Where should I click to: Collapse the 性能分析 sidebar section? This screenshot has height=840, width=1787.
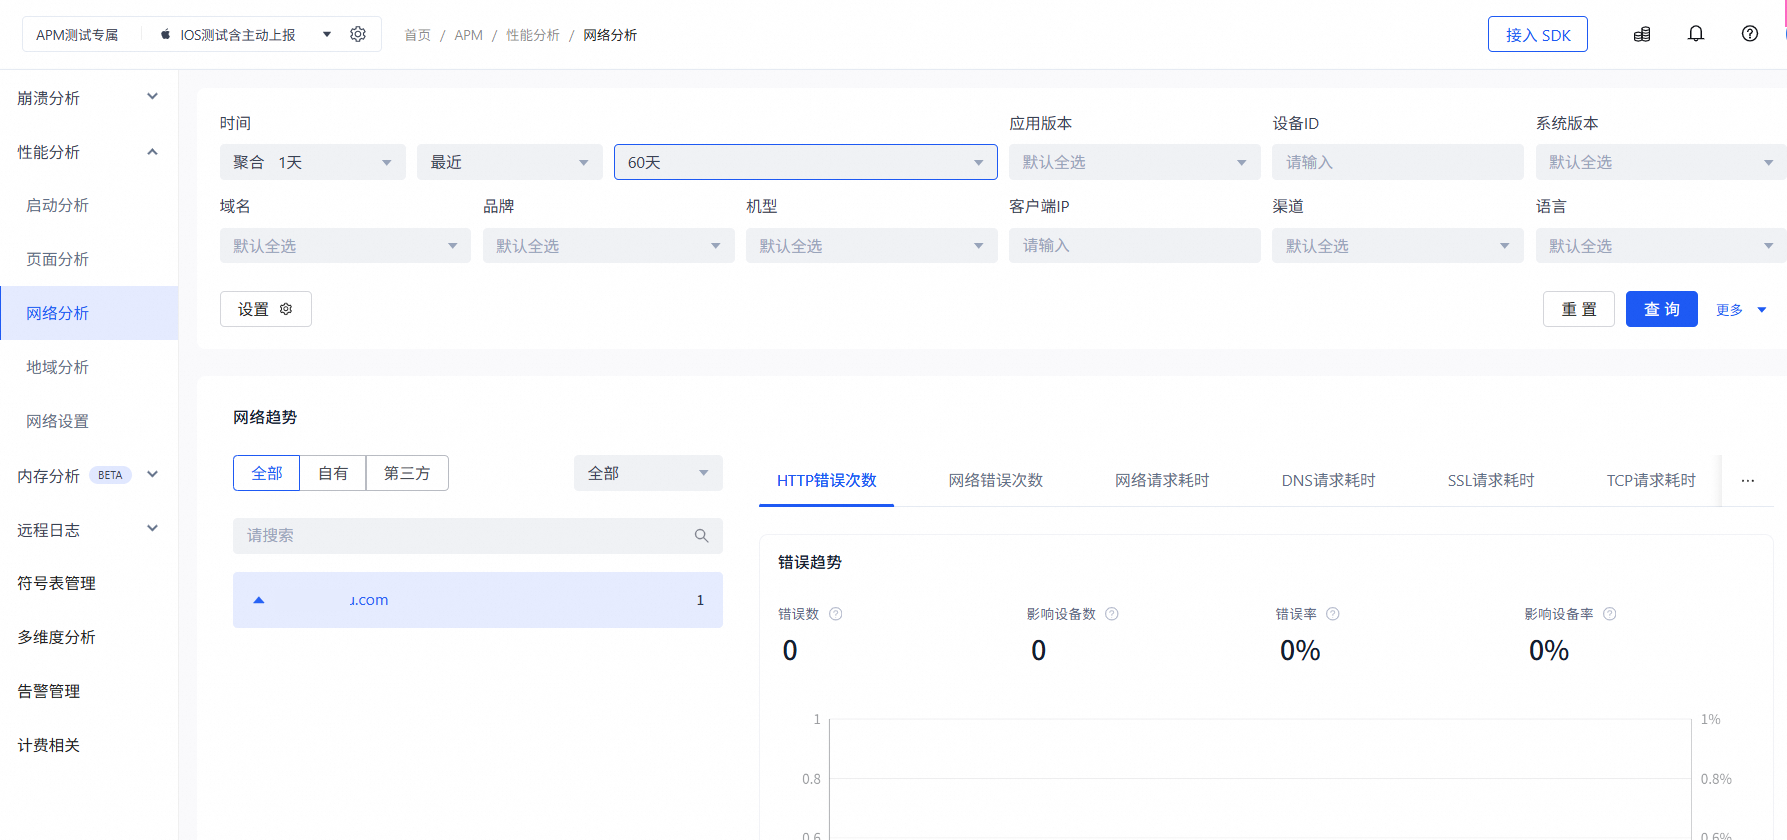pyautogui.click(x=153, y=152)
